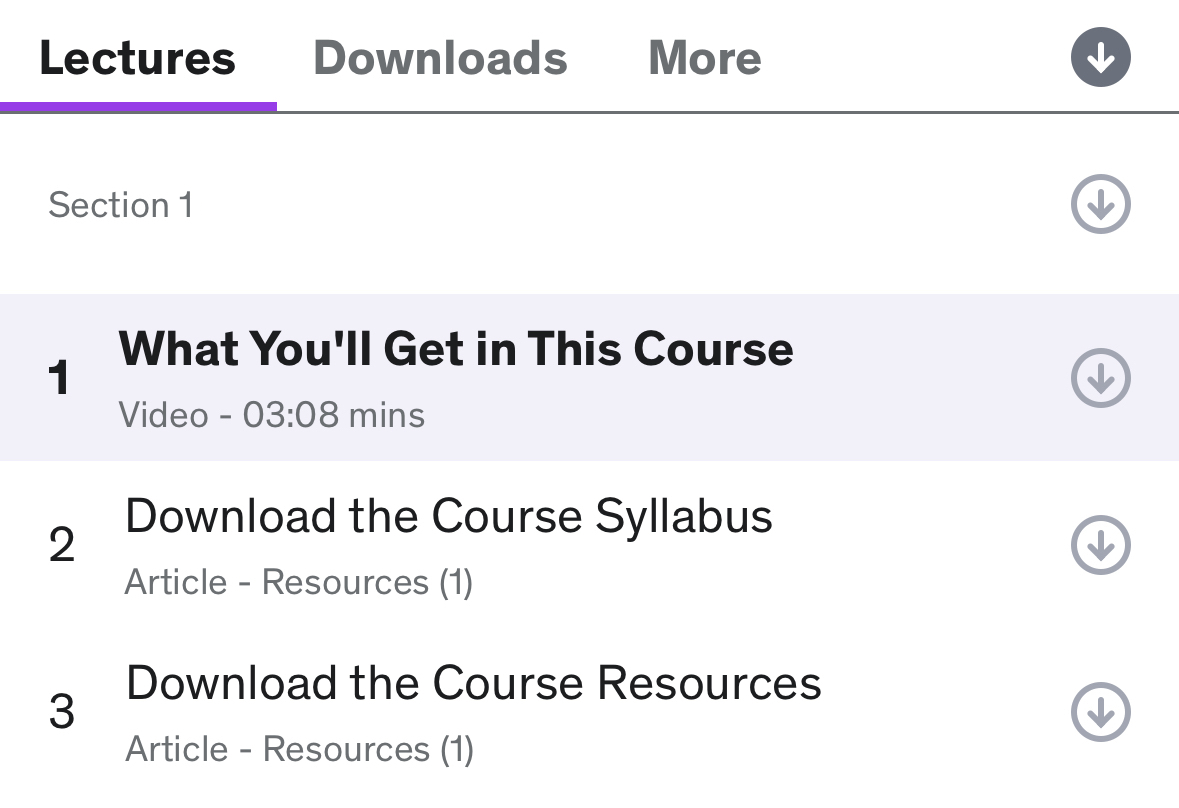Click "Article - Resources (1)" under Course Resources
This screenshot has width=1179, height=808.
[x=298, y=749]
